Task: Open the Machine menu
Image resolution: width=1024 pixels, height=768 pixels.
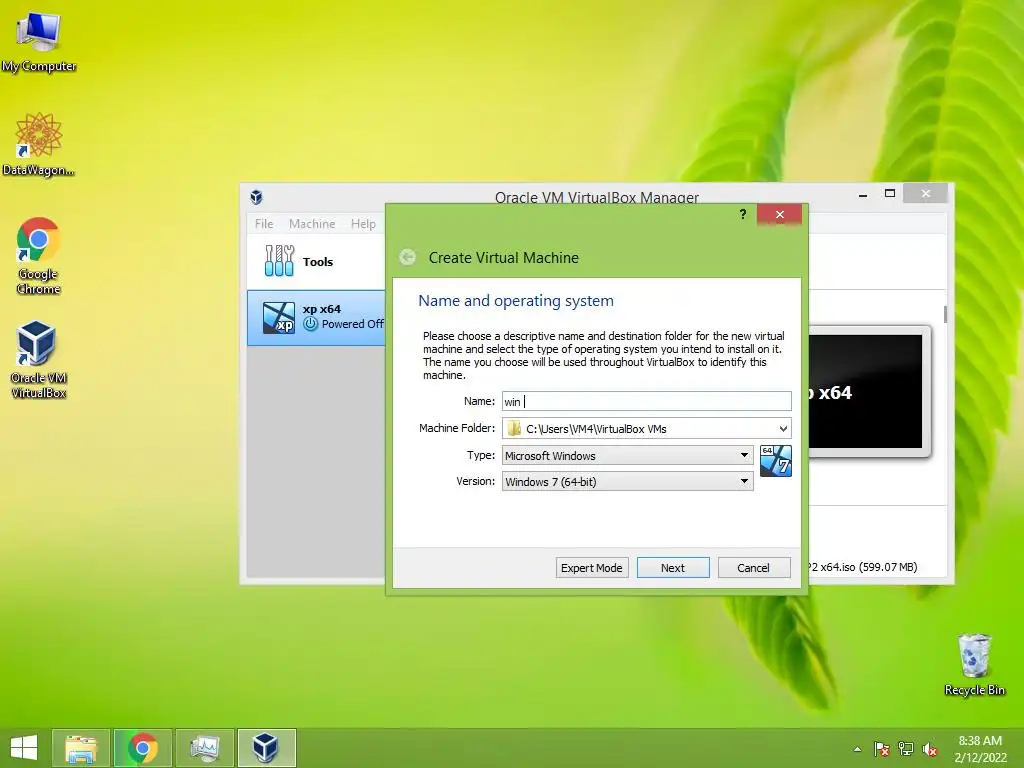Action: pos(312,223)
